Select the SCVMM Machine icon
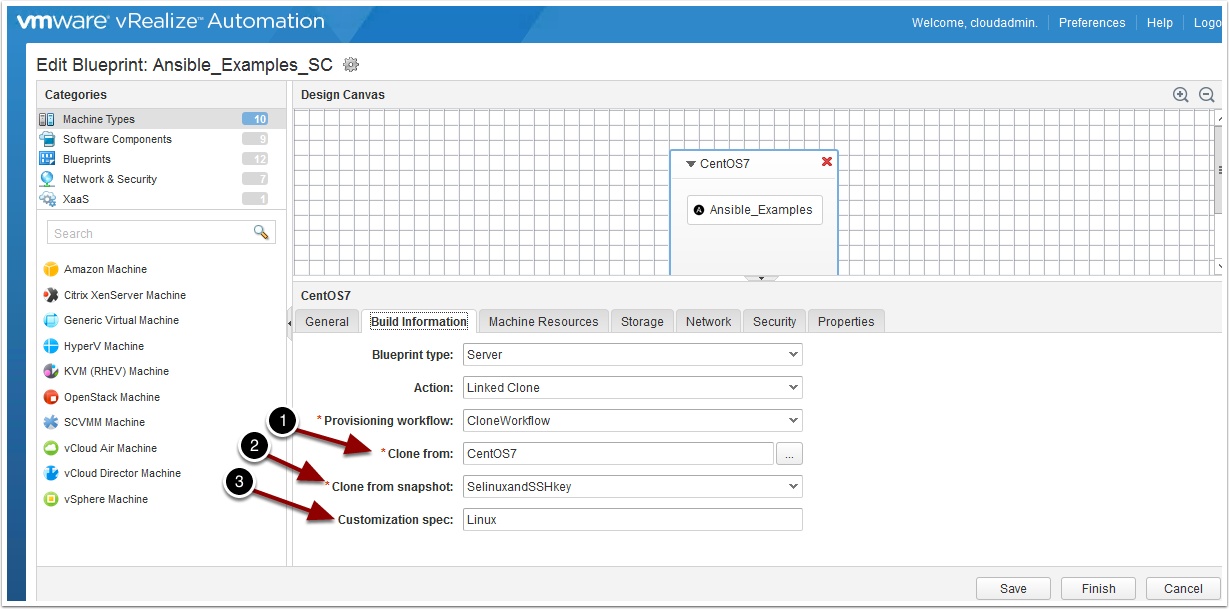The height and width of the screenshot is (609, 1229). tap(51, 422)
